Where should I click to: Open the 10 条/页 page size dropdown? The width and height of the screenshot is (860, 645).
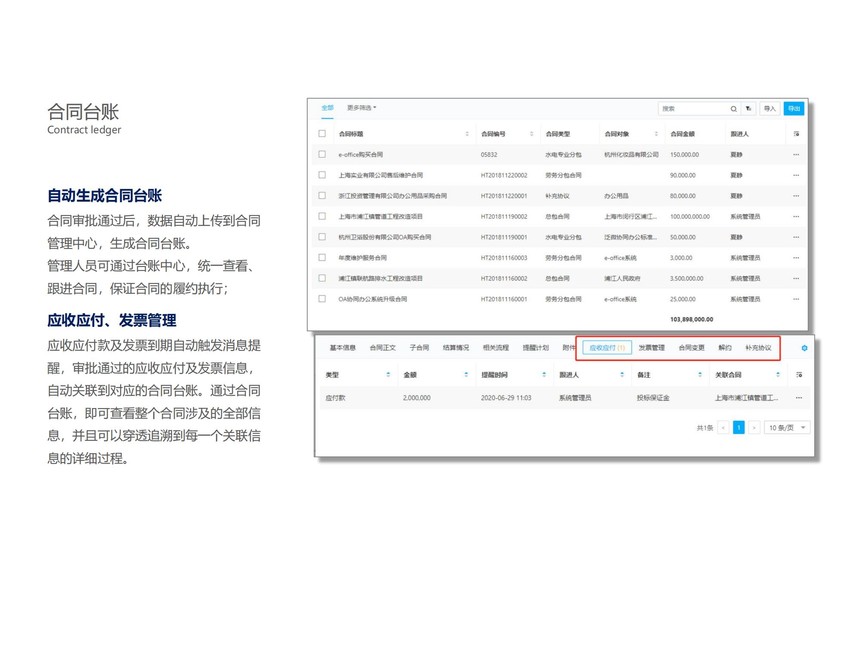click(x=787, y=427)
